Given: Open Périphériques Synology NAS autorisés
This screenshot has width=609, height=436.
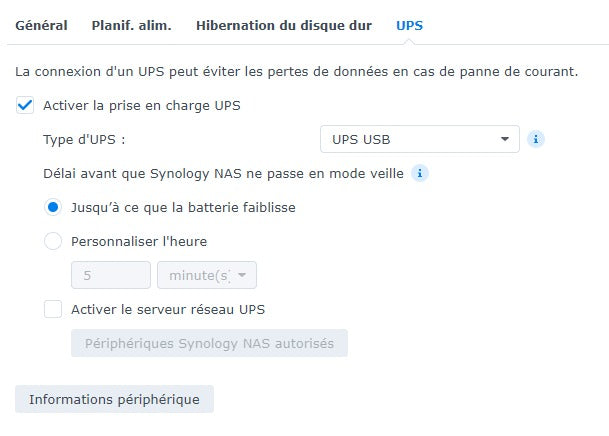Looking at the screenshot, I should [x=209, y=343].
